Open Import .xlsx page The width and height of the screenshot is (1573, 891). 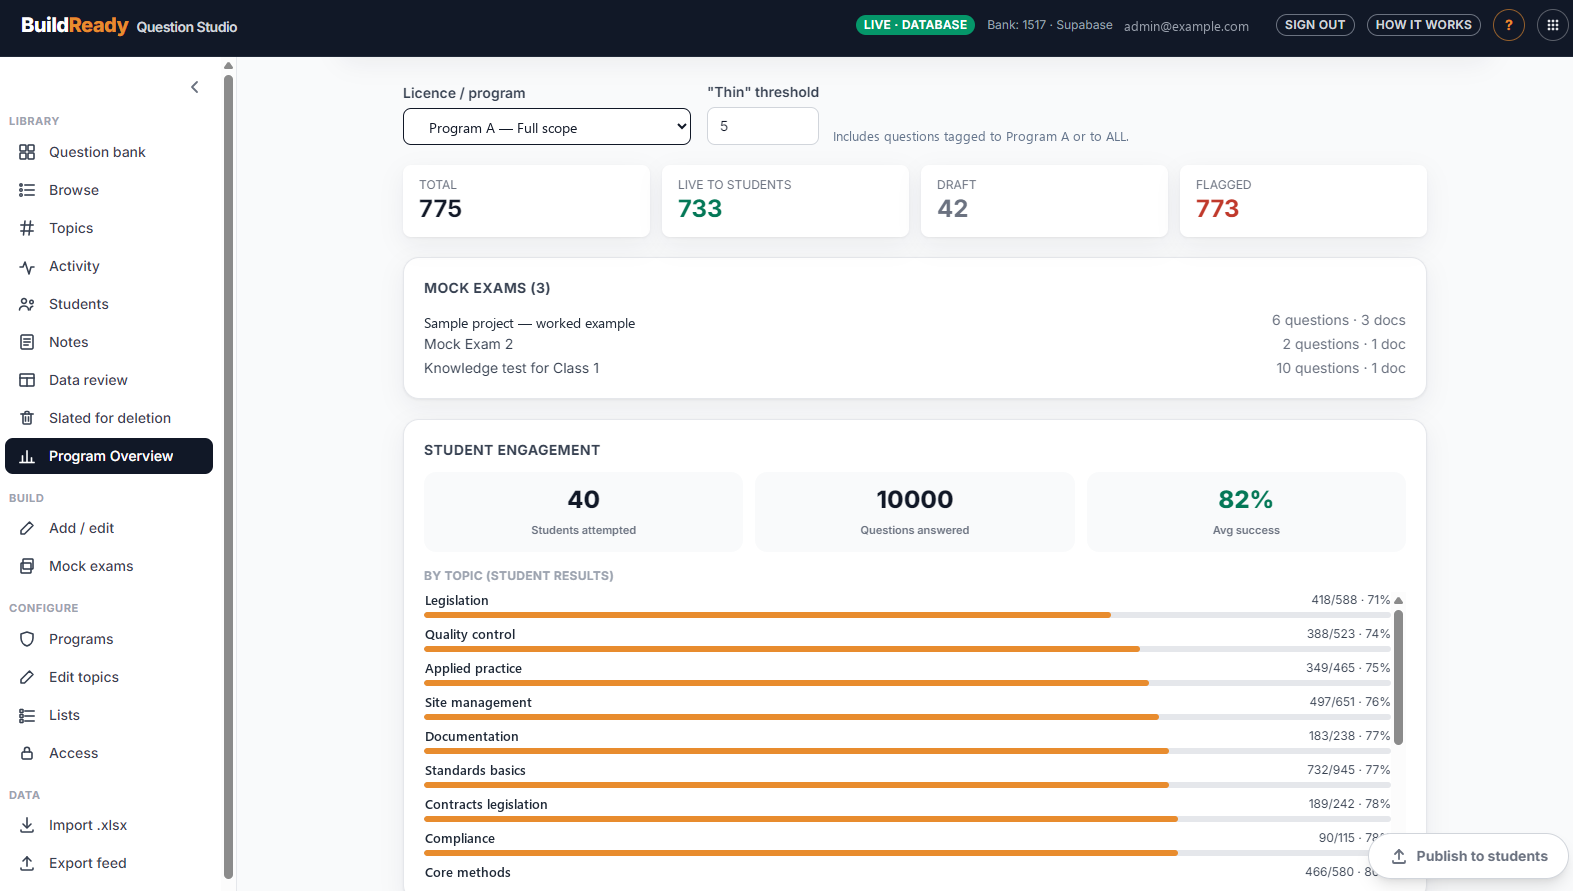click(x=109, y=825)
